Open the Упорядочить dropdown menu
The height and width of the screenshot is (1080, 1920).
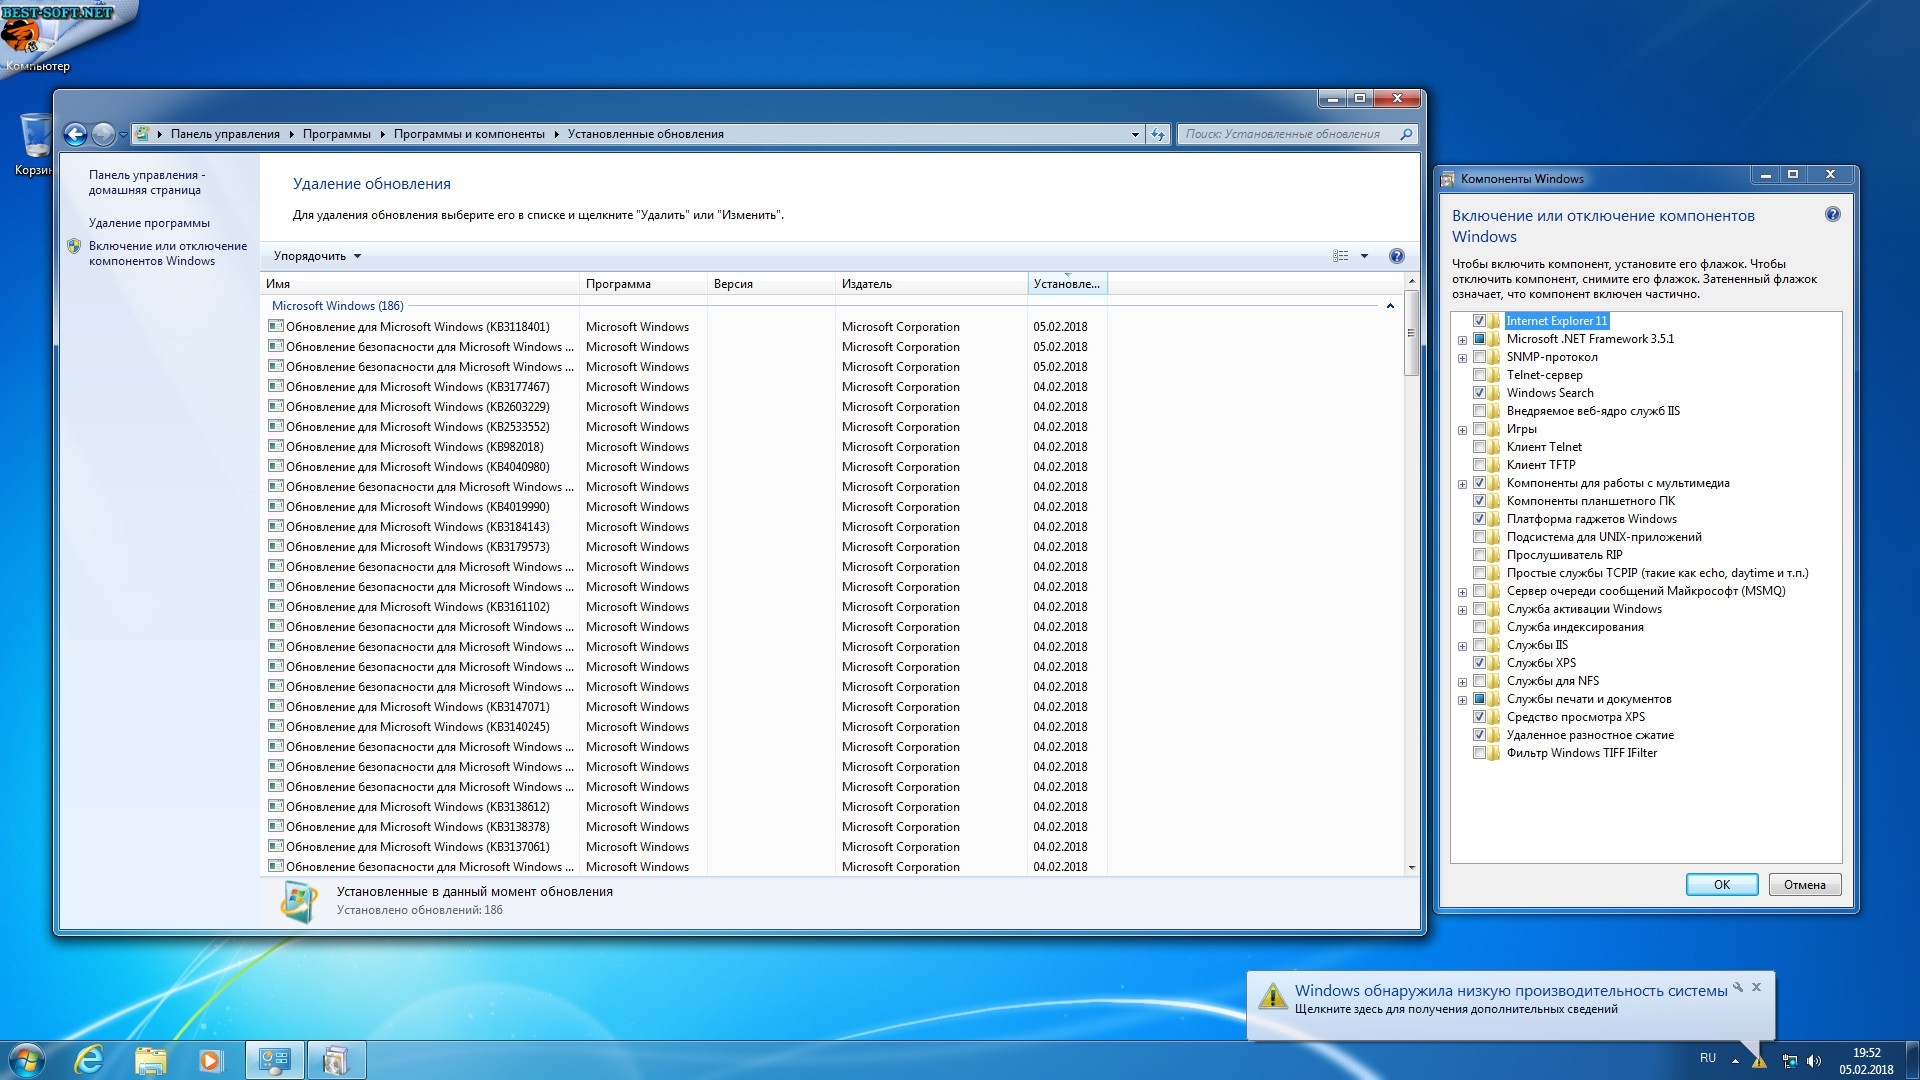[317, 256]
